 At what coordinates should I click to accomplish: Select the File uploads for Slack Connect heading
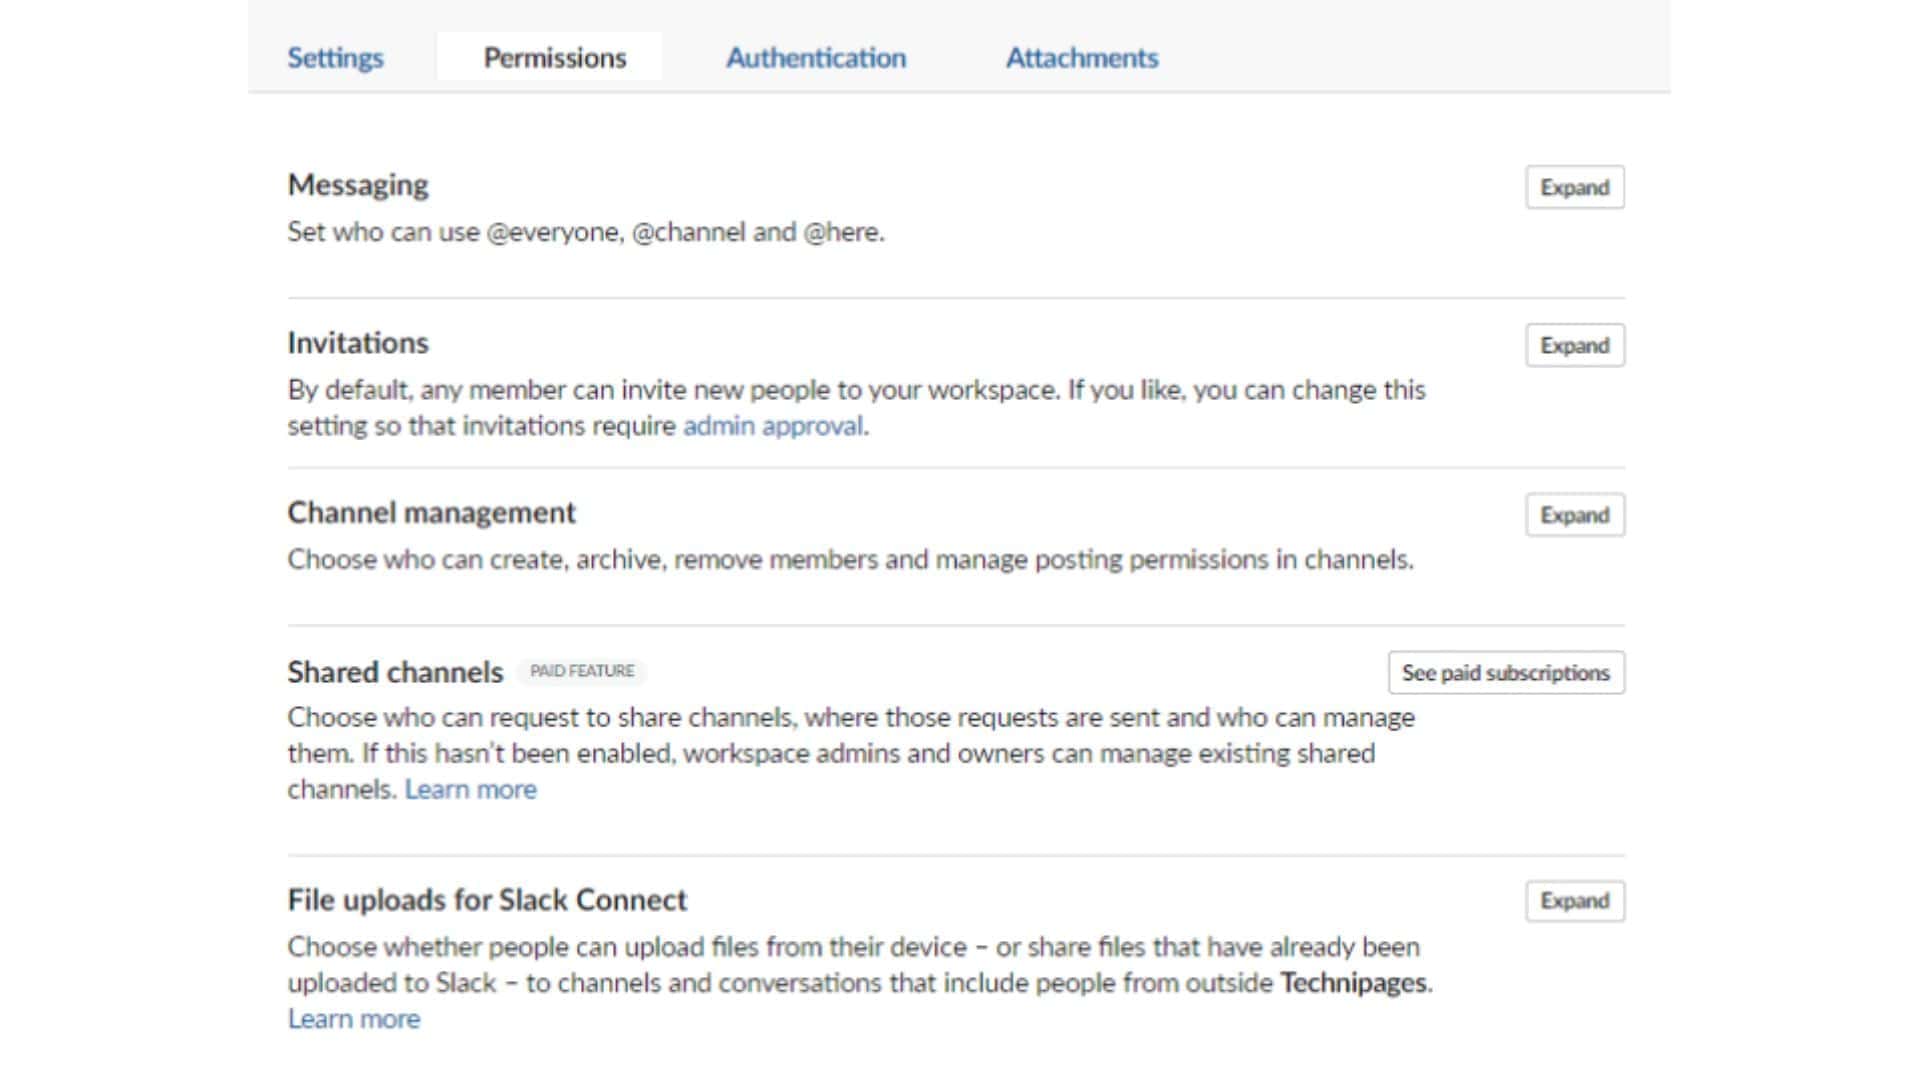[487, 899]
